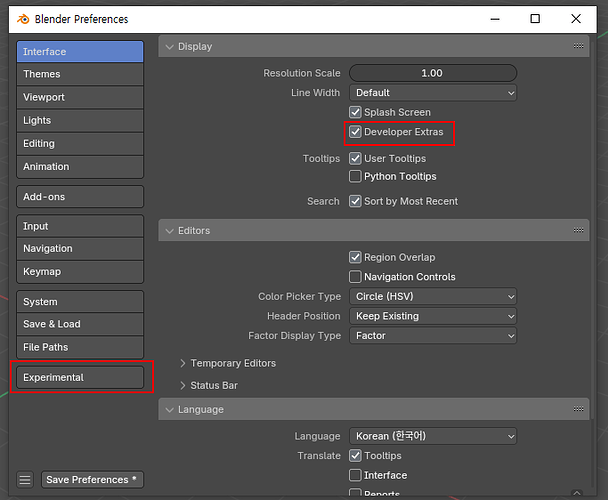The image size is (608, 500).
Task: Open the Add-ons section
Action: [80, 197]
